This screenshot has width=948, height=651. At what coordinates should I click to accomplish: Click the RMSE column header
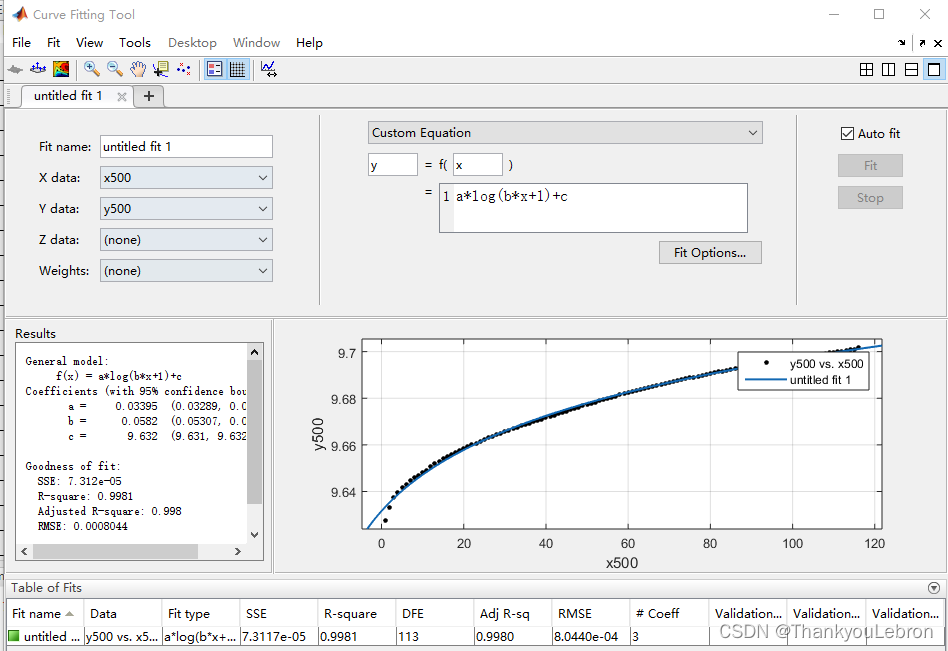(591, 614)
